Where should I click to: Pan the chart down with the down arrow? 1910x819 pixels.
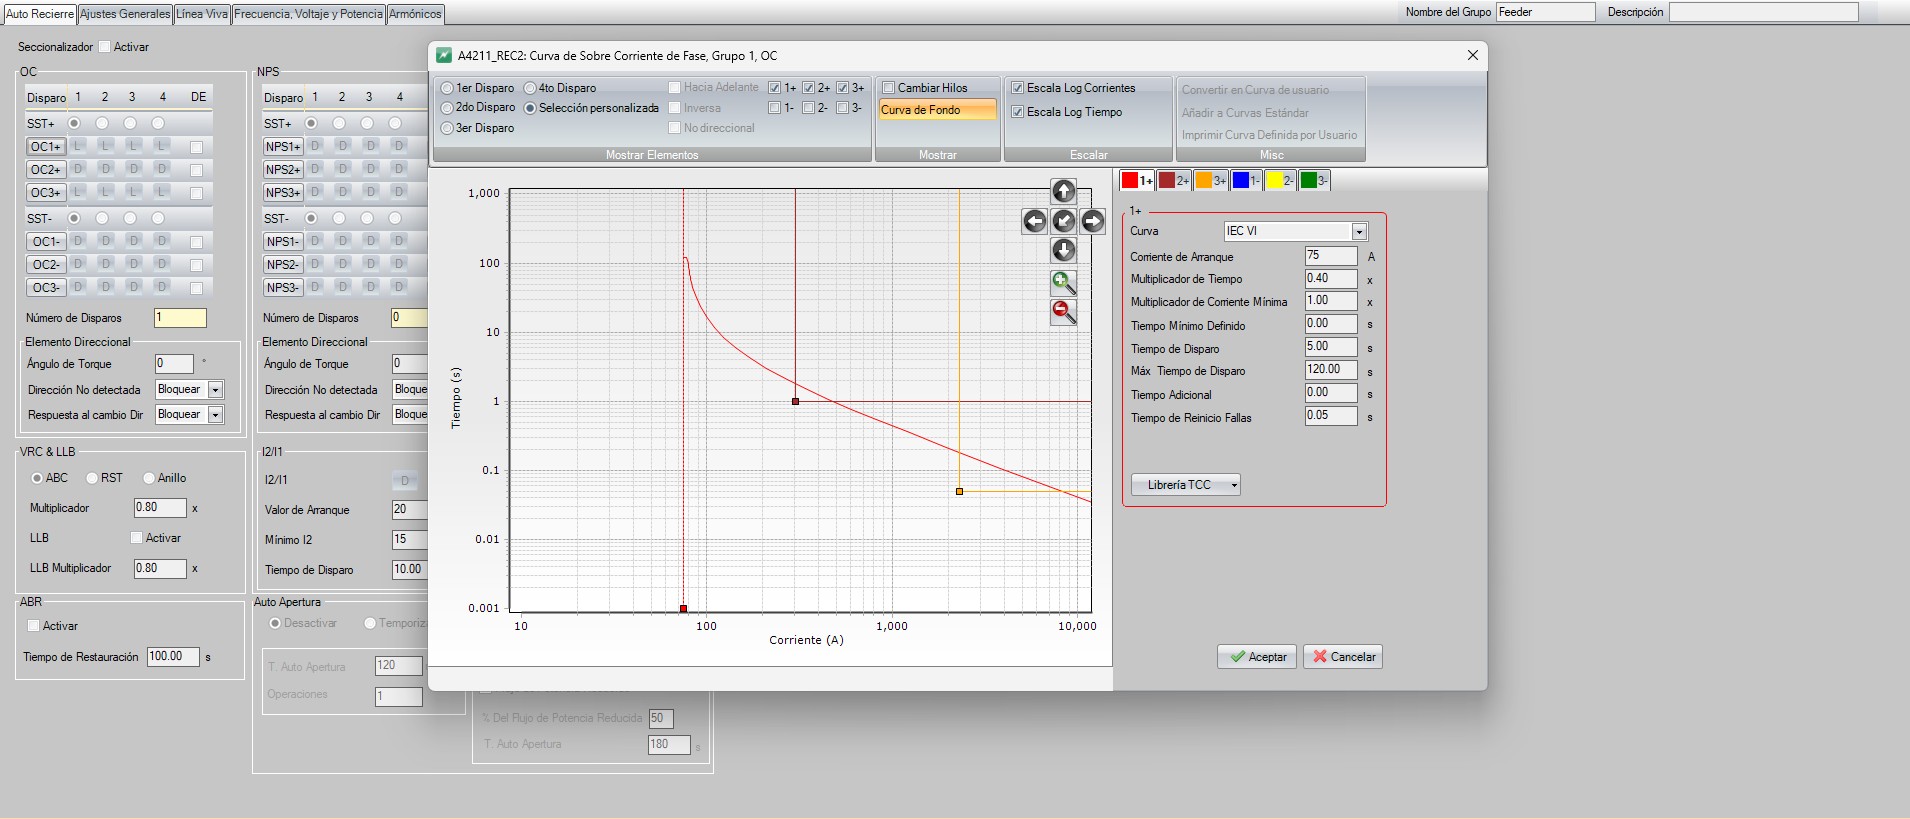[x=1064, y=250]
